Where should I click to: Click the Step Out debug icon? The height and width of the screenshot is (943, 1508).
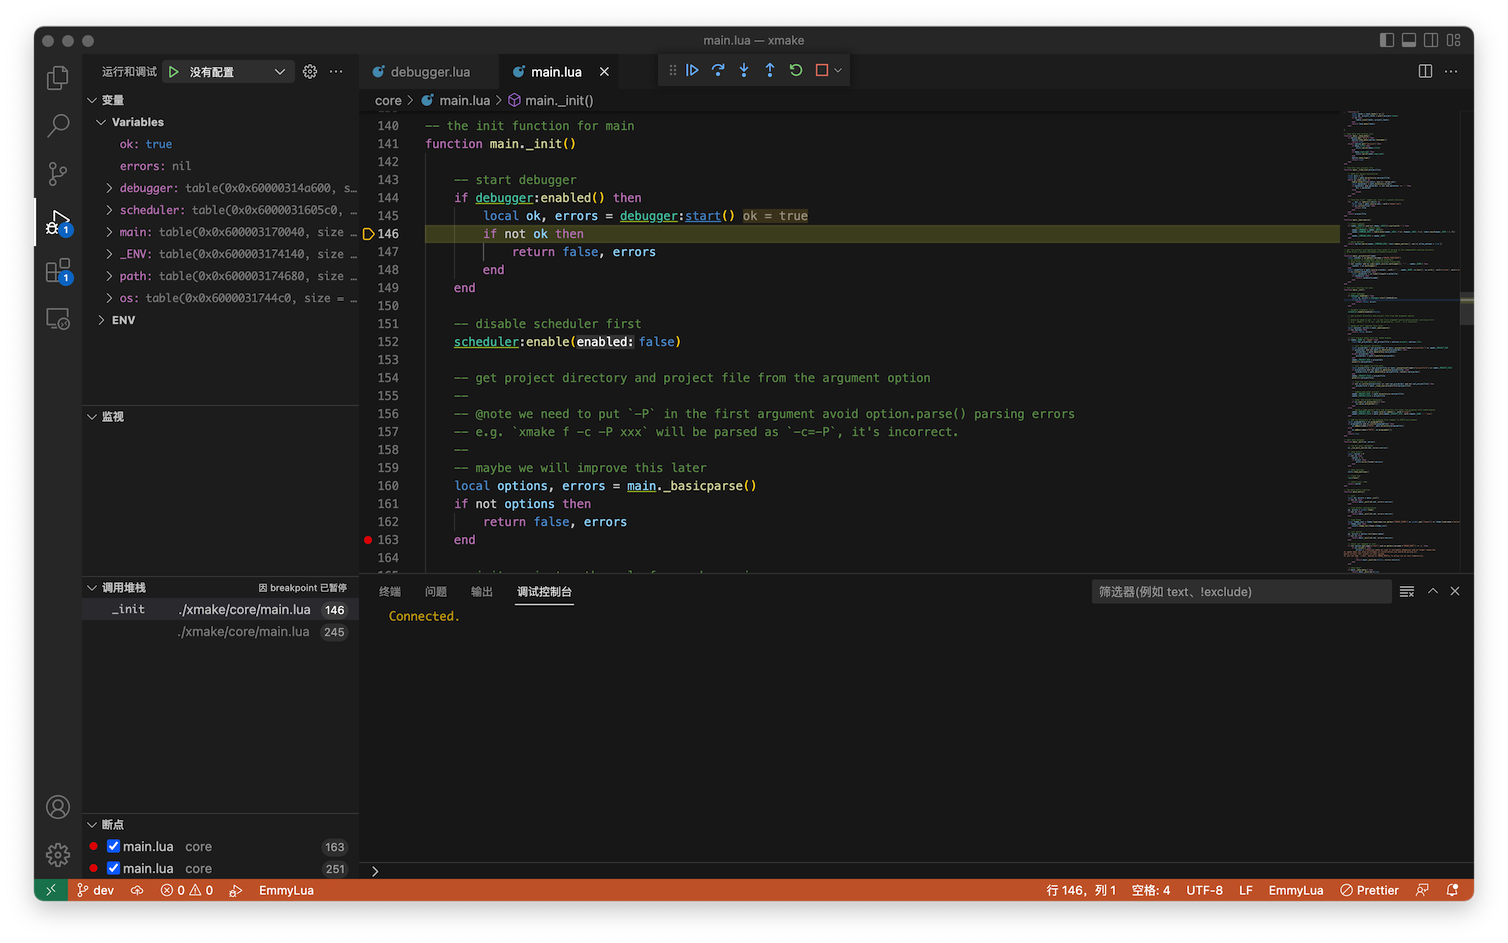tap(770, 70)
